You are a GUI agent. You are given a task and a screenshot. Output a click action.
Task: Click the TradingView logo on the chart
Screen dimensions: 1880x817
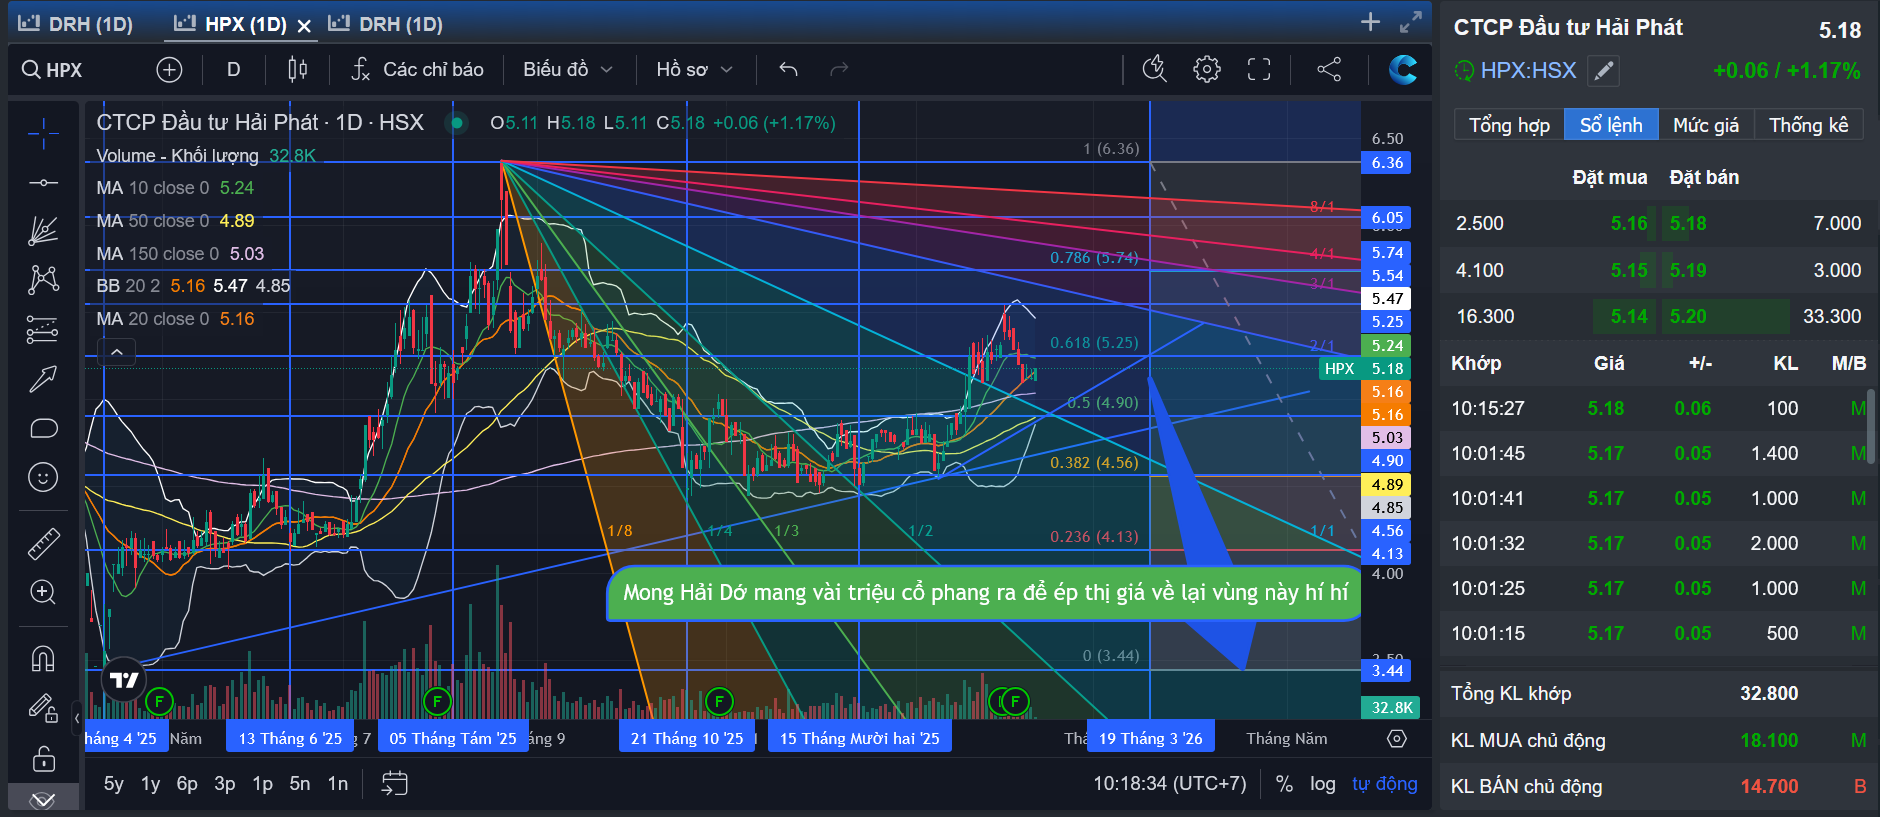coord(124,680)
